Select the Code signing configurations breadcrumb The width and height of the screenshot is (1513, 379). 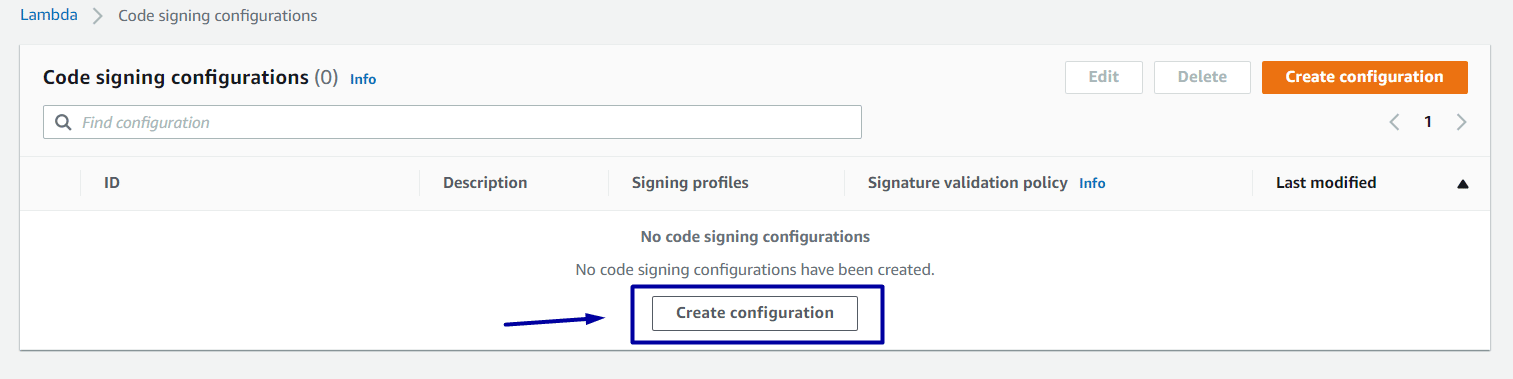[x=218, y=16]
